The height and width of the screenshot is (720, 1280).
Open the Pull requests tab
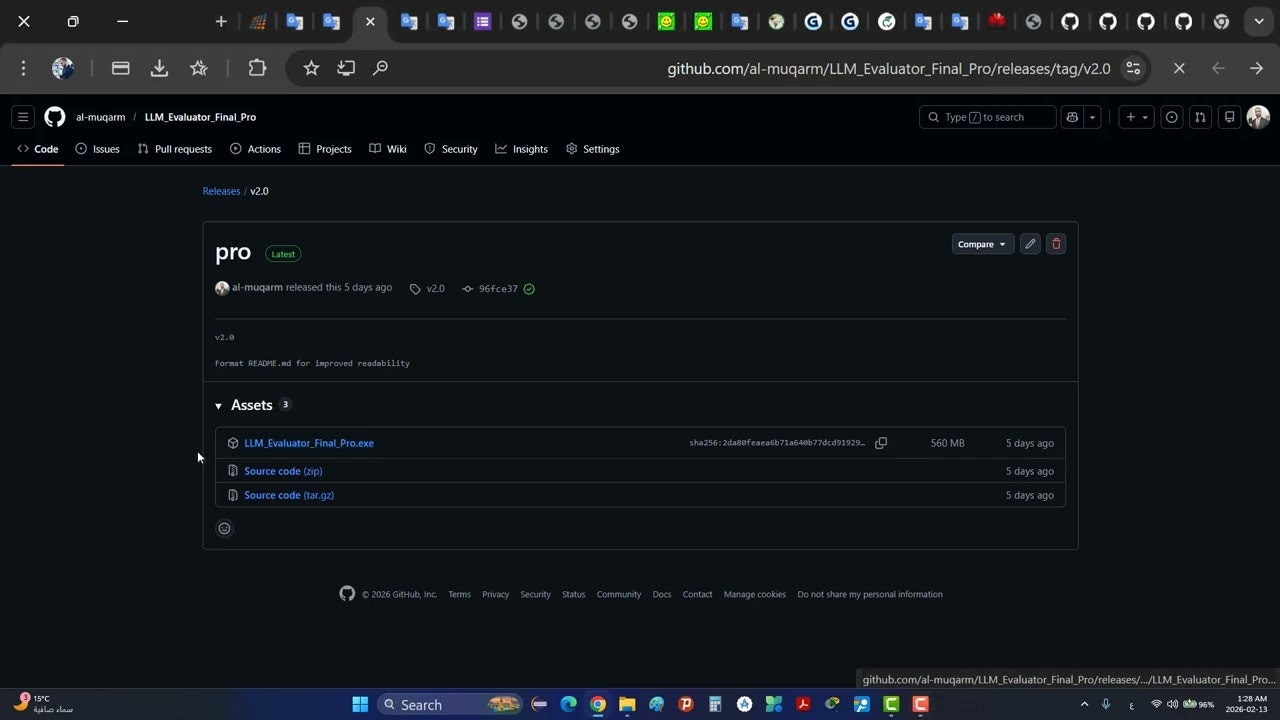point(175,149)
